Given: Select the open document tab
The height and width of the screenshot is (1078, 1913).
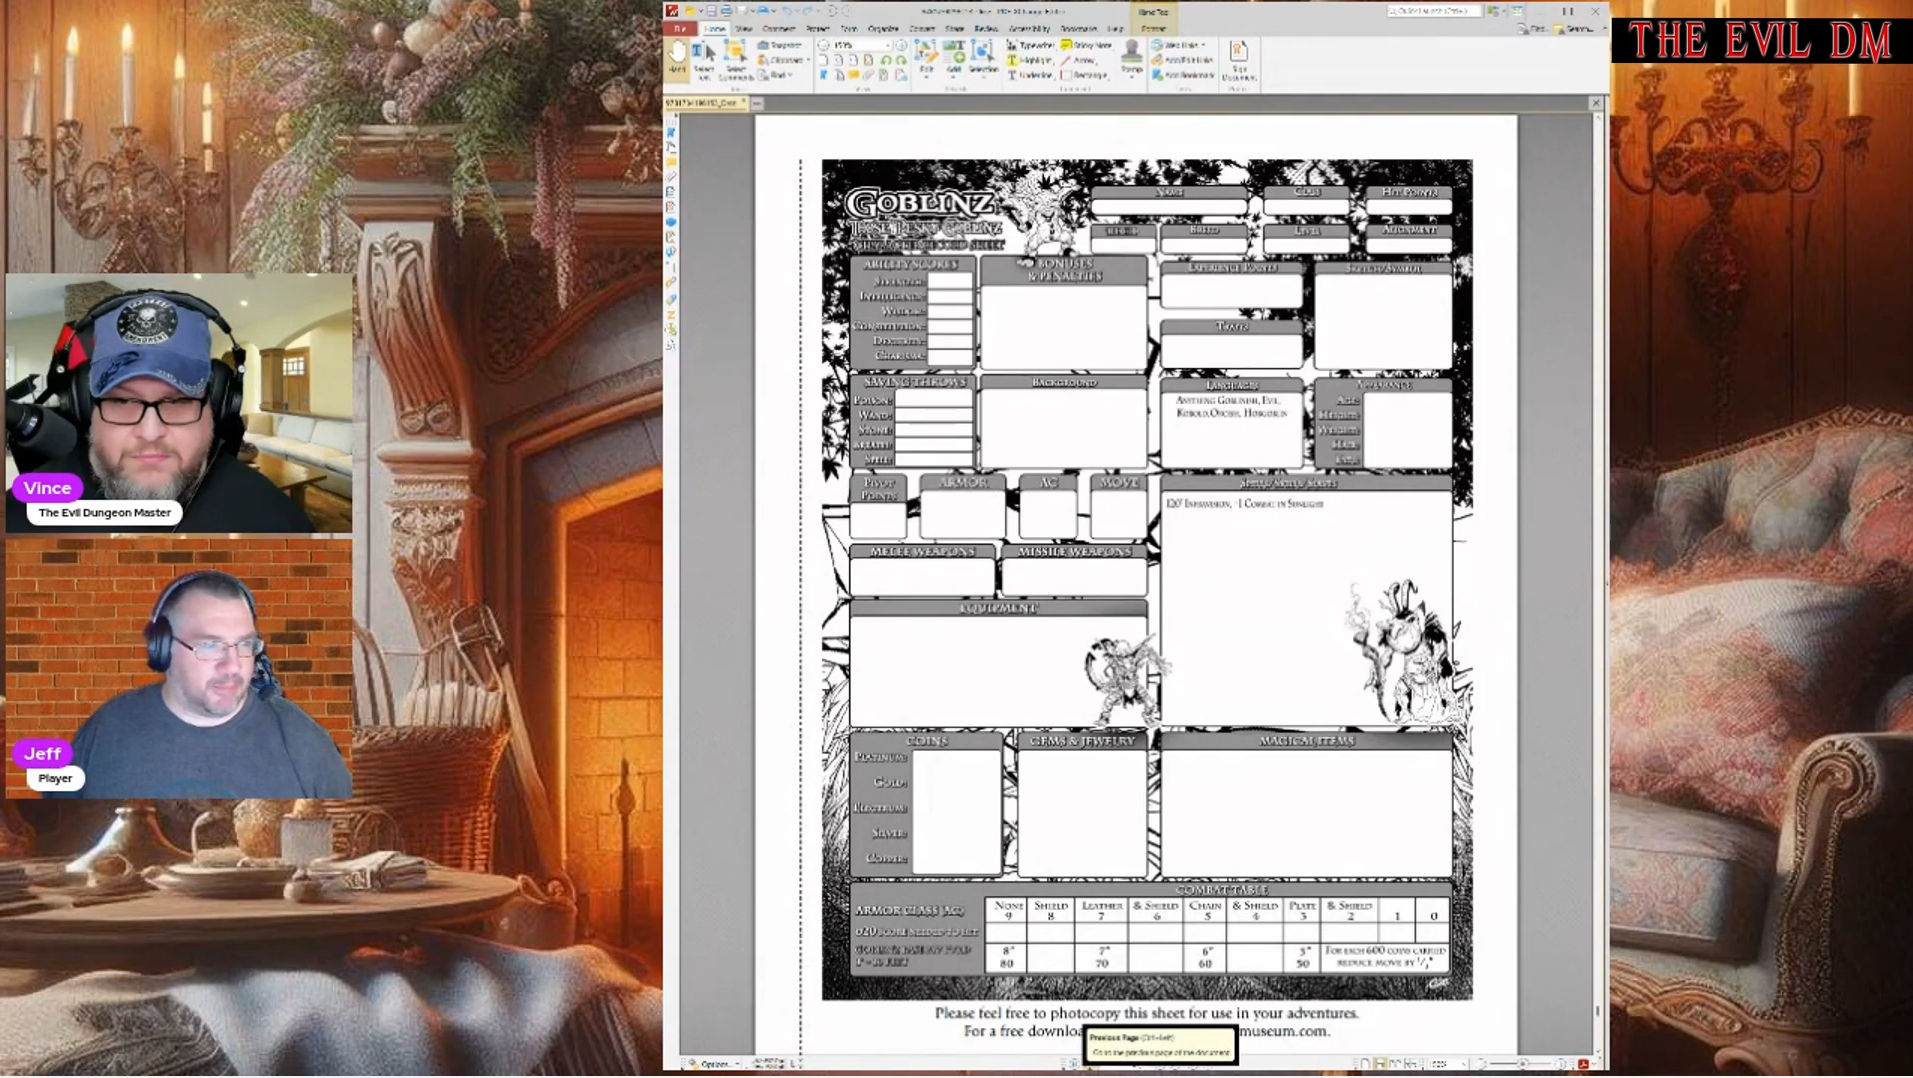Looking at the screenshot, I should [x=704, y=103].
